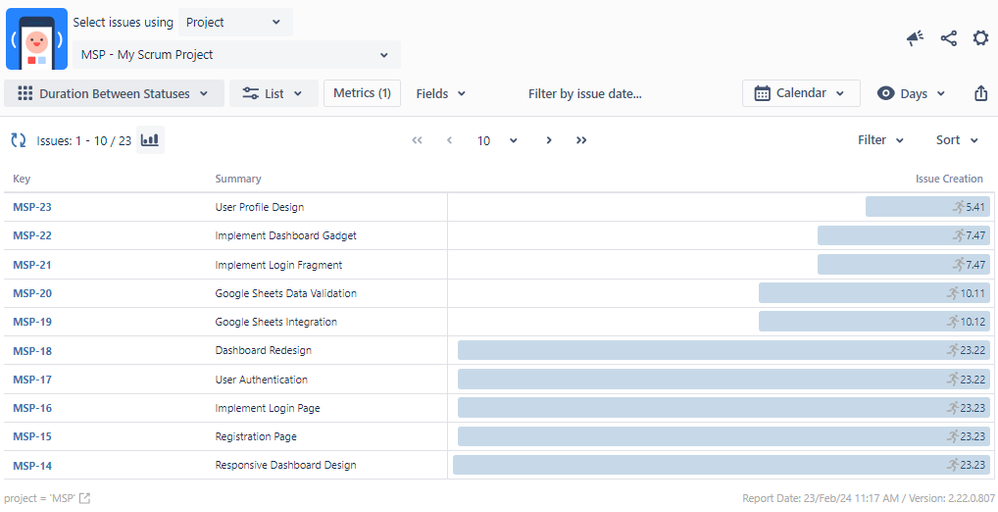
Task: Open the Project selection type dropdown
Action: click(x=235, y=22)
